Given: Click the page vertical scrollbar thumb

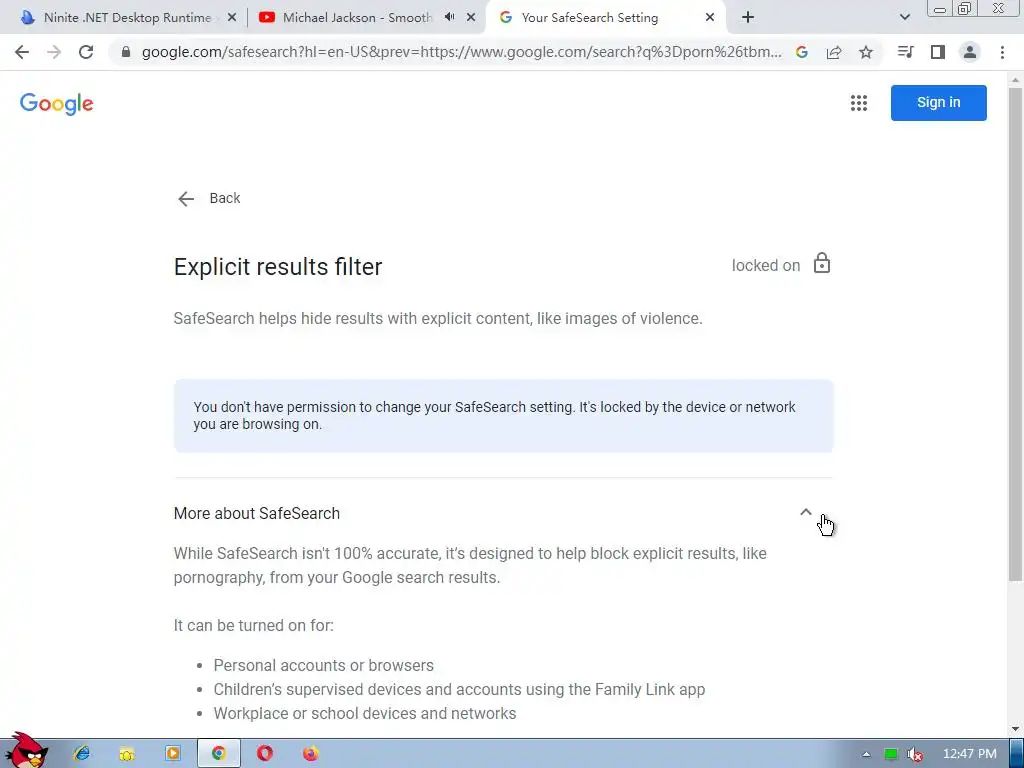Looking at the screenshot, I should pyautogui.click(x=1015, y=333).
